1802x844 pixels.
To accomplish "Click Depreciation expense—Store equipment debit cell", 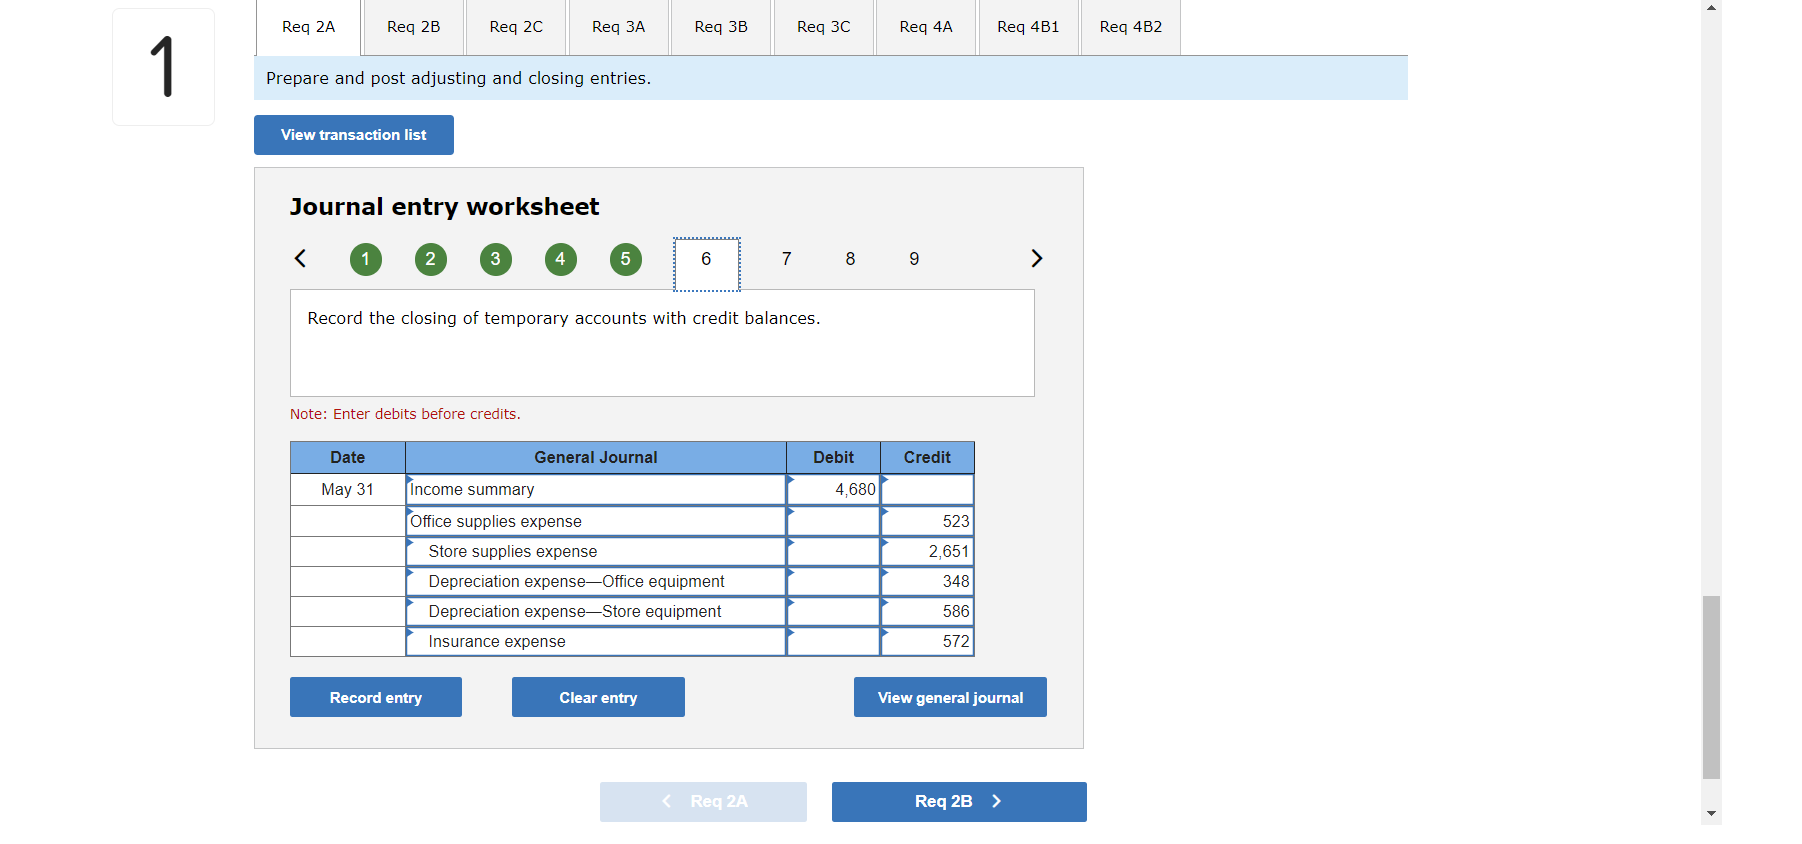I will pos(834,611).
